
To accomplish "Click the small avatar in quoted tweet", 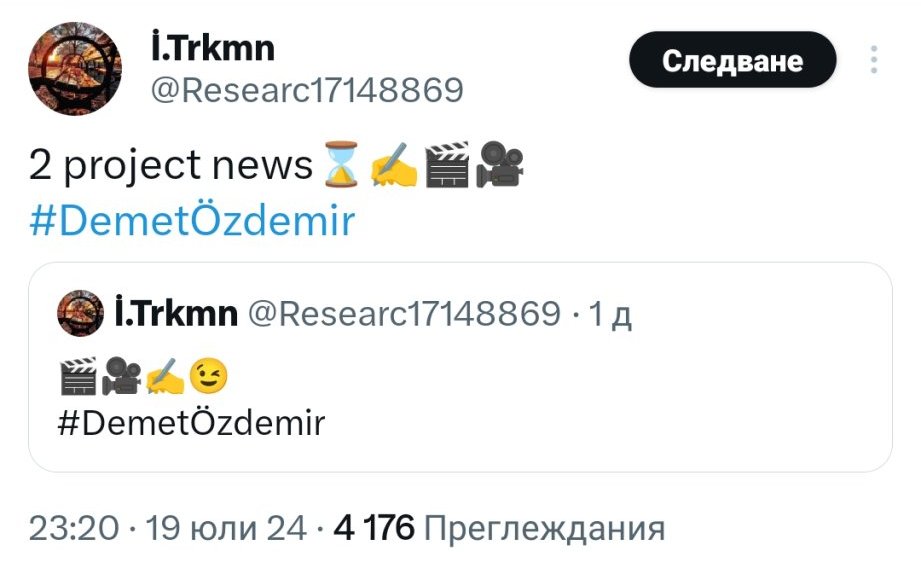I will (x=81, y=315).
